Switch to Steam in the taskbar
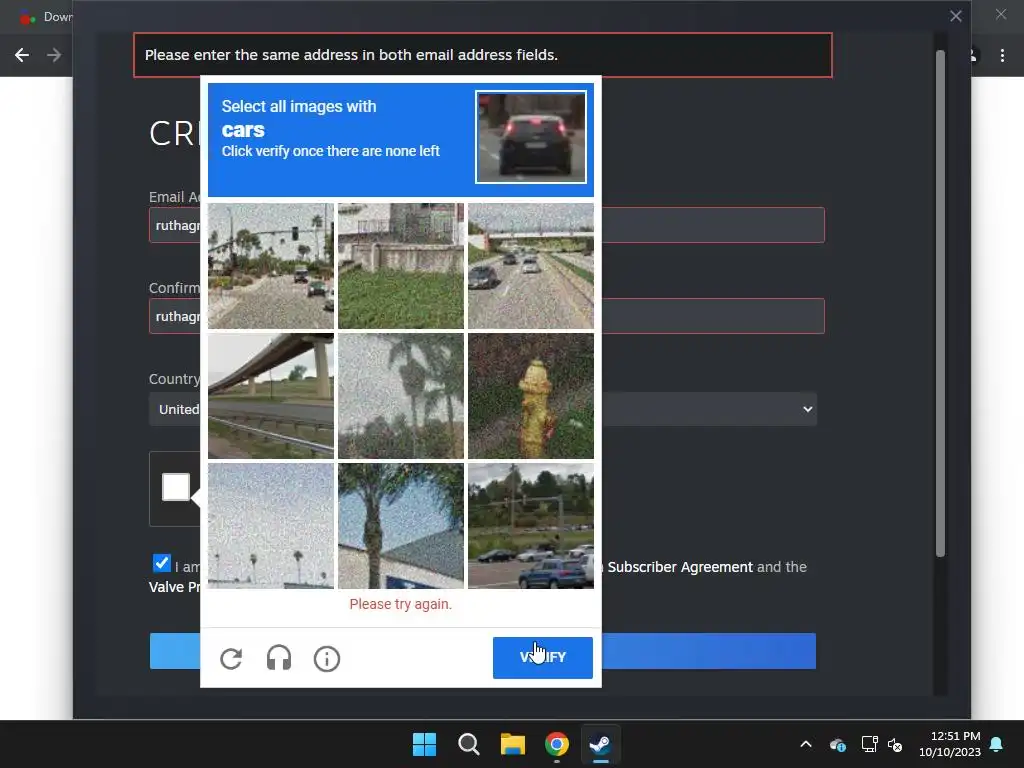This screenshot has height=768, width=1024. (x=600, y=744)
